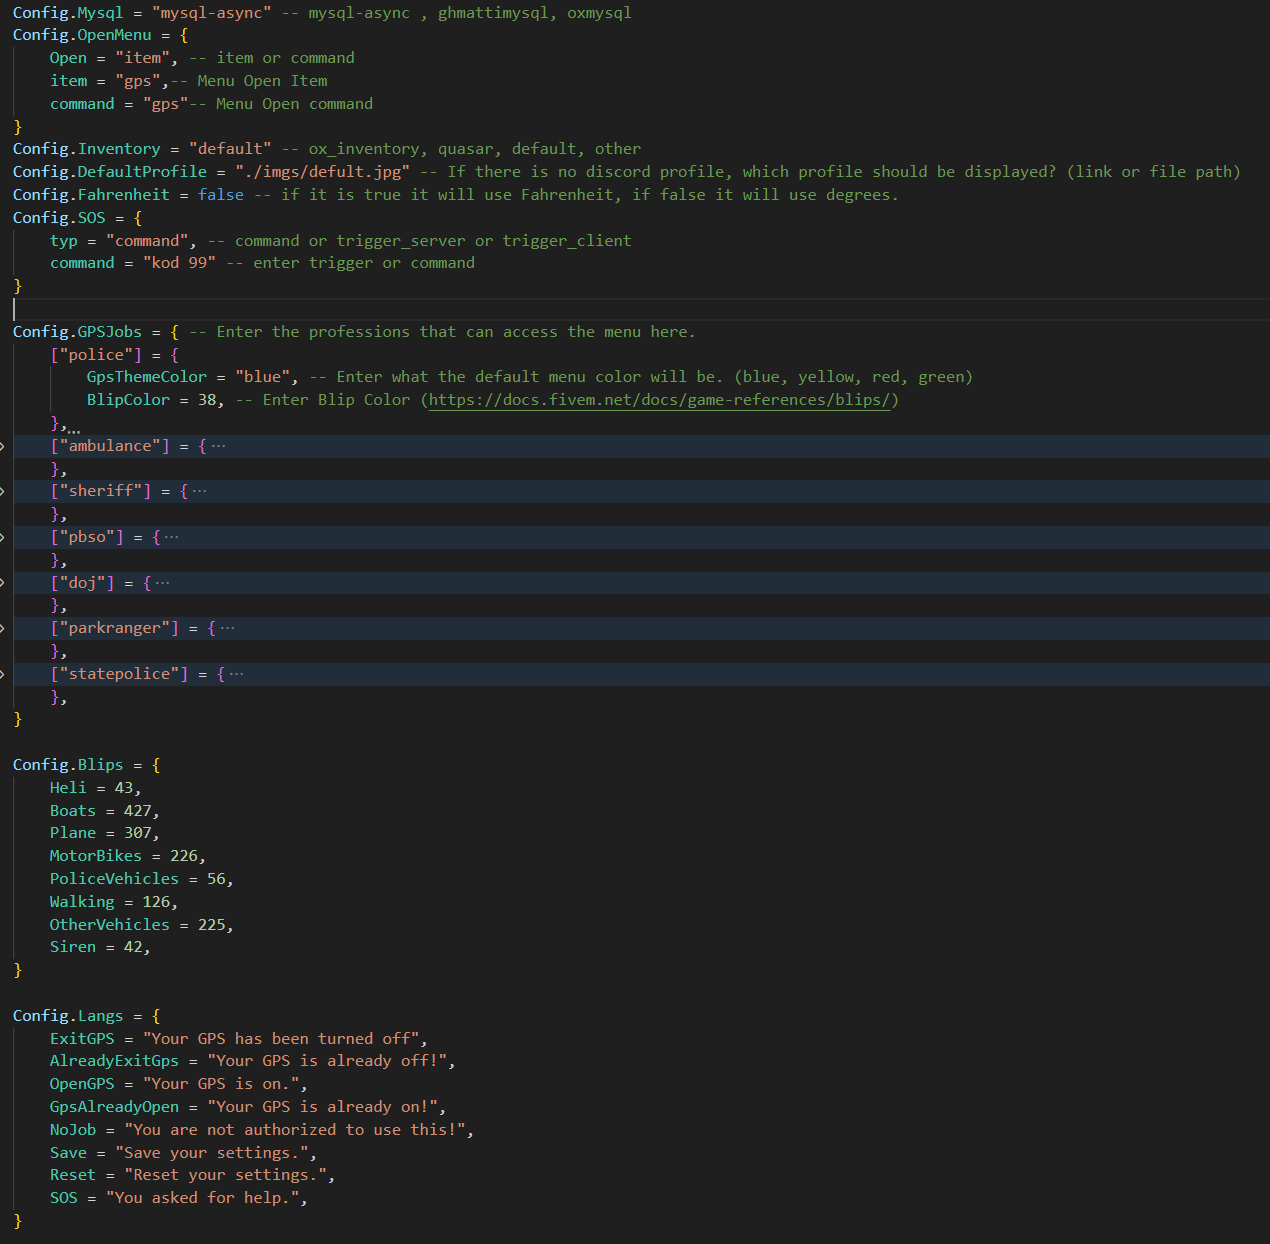The image size is (1270, 1244).
Task: Click the ellipsis marker on the "pbso" line
Action: [172, 537]
